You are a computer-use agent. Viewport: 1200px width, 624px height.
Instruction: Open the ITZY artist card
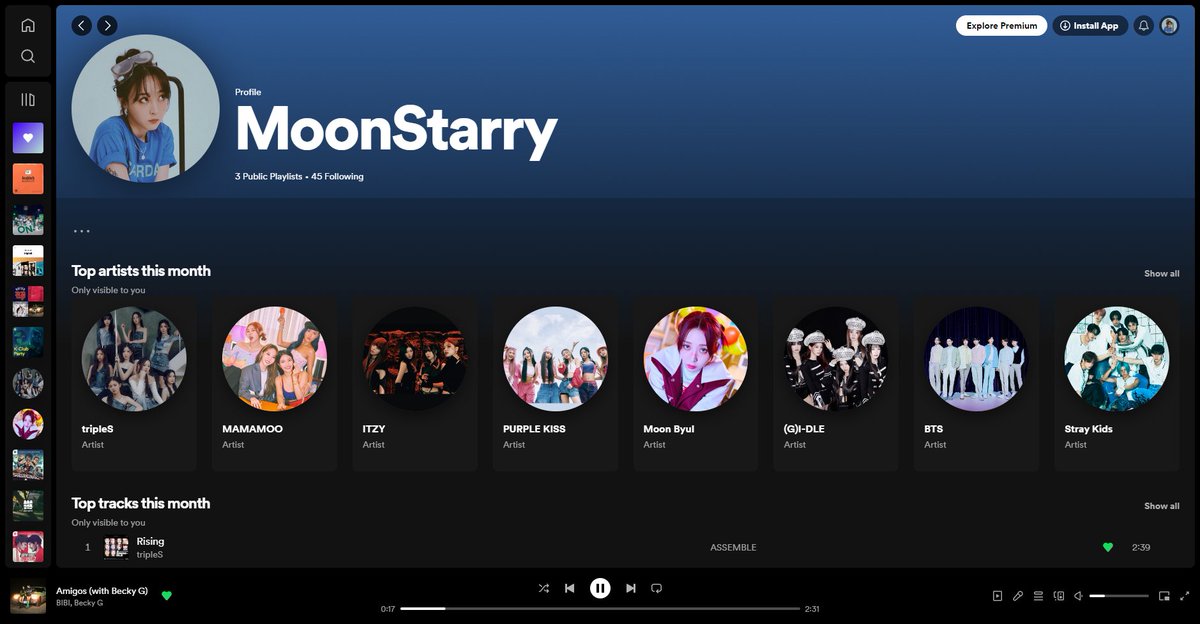pyautogui.click(x=415, y=383)
